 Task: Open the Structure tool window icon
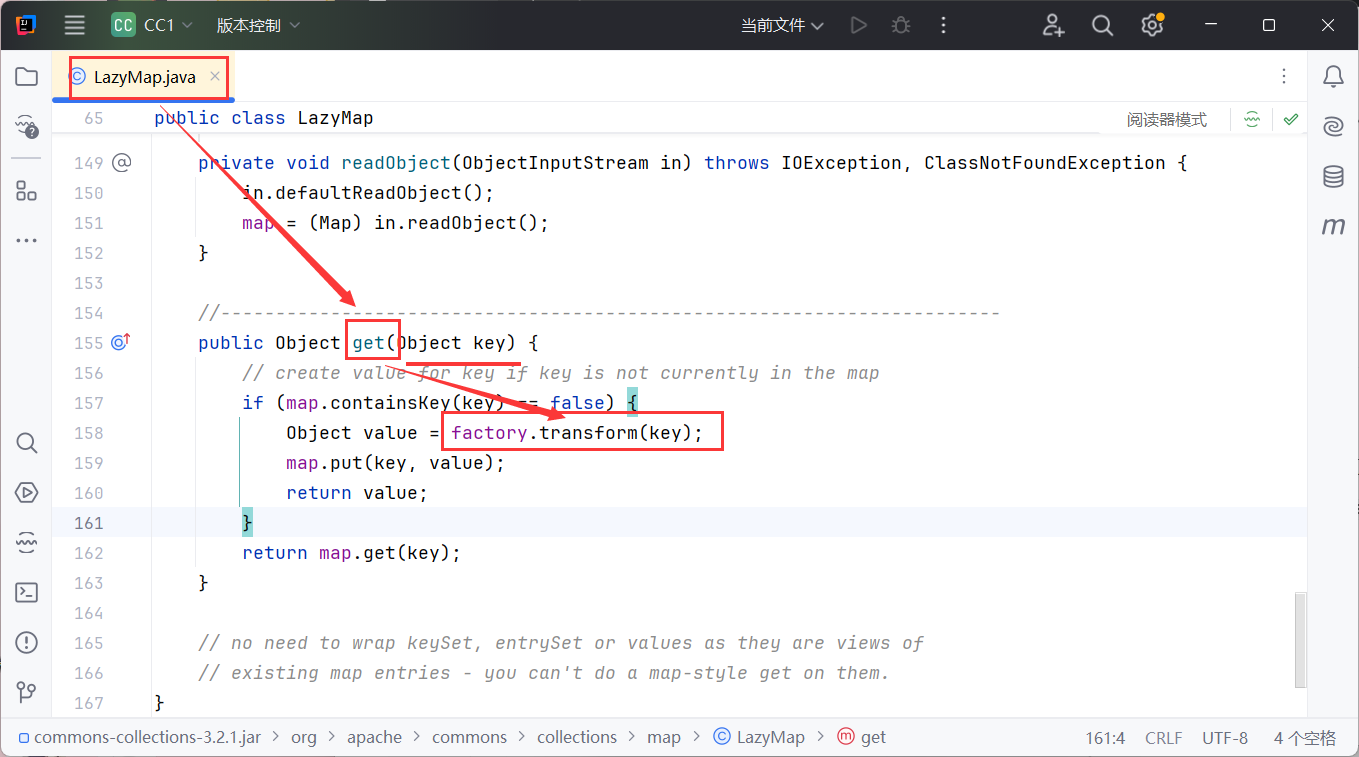point(27,191)
